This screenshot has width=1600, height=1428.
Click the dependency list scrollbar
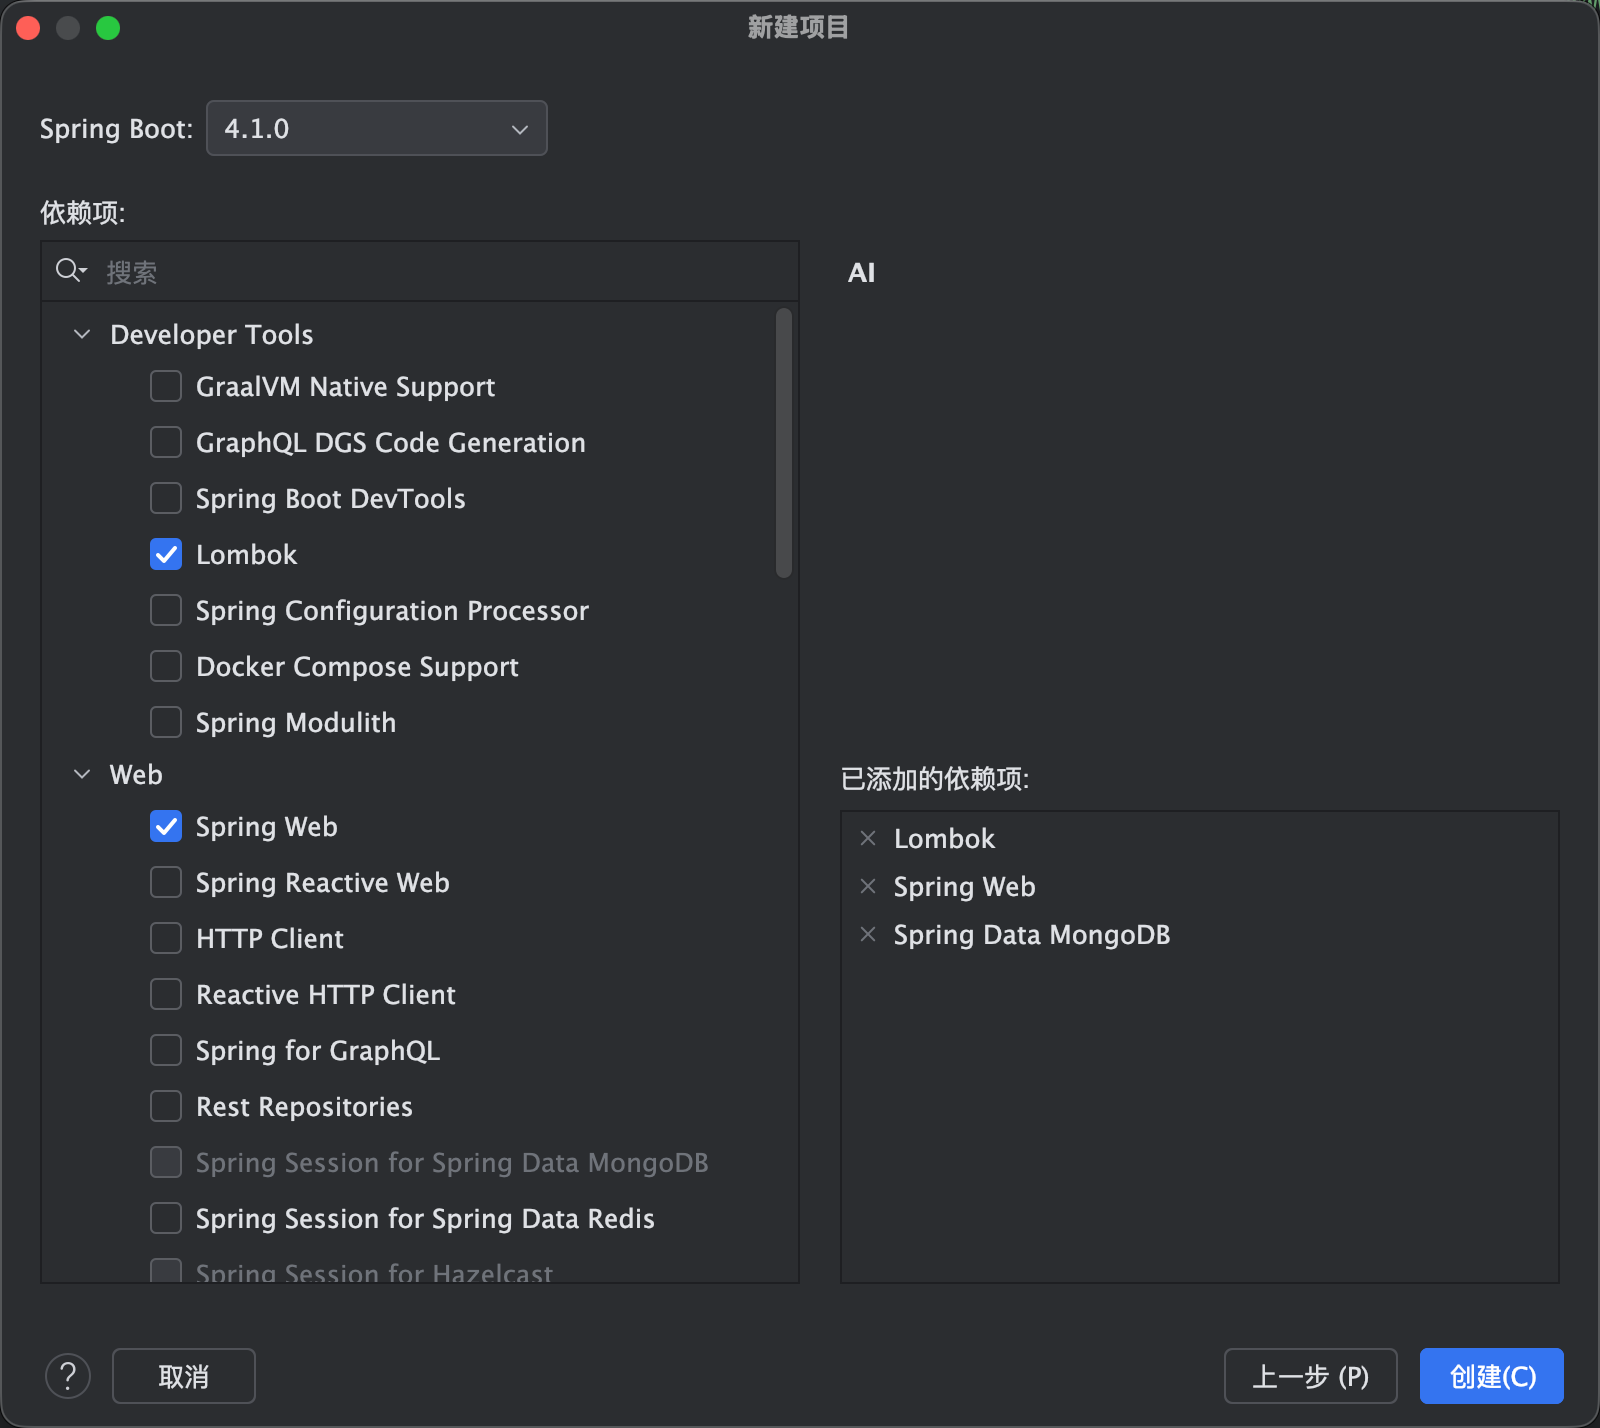784,443
